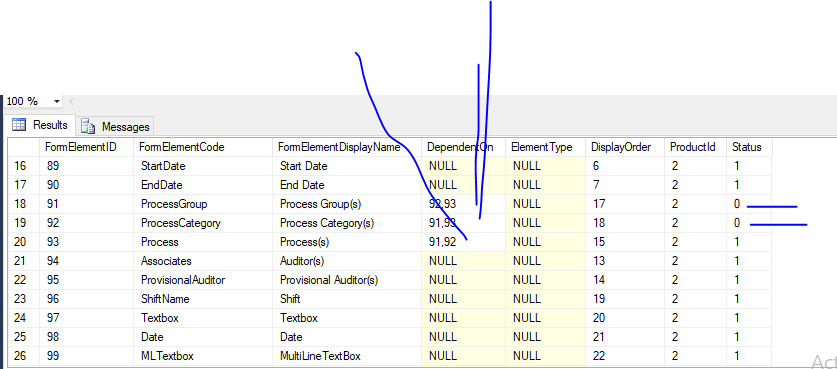Click the StartDate code cell
The width and height of the screenshot is (837, 369).
pos(203,166)
